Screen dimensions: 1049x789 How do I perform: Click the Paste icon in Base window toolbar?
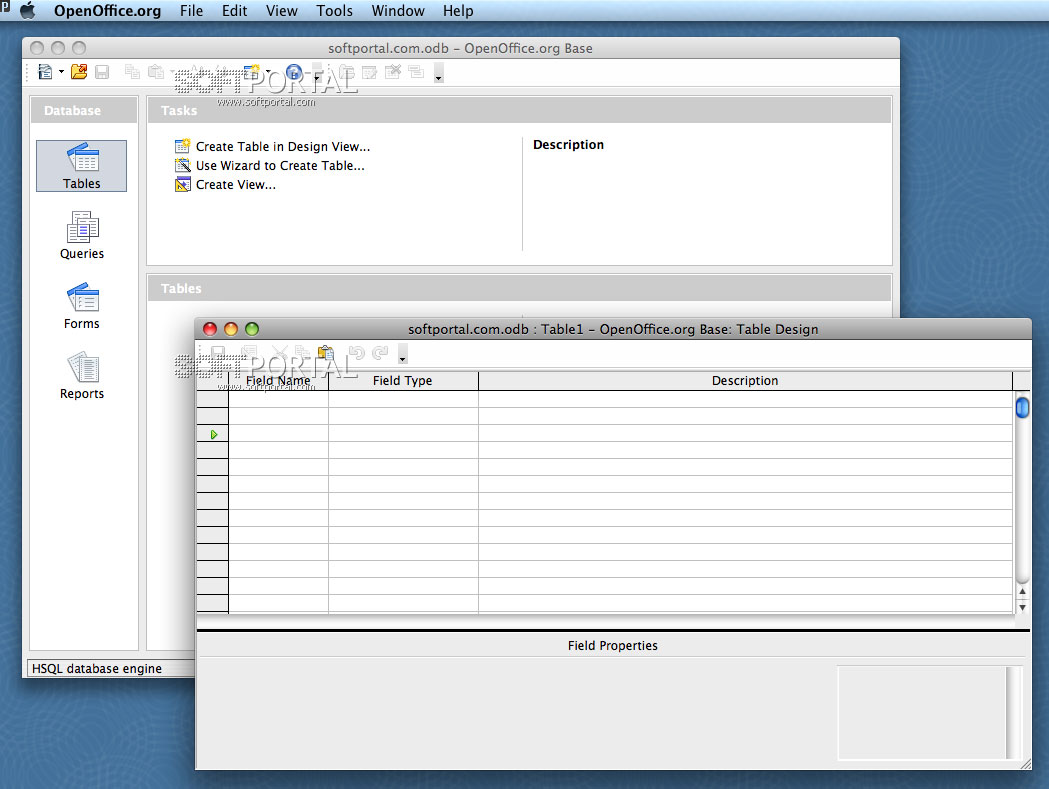[156, 72]
